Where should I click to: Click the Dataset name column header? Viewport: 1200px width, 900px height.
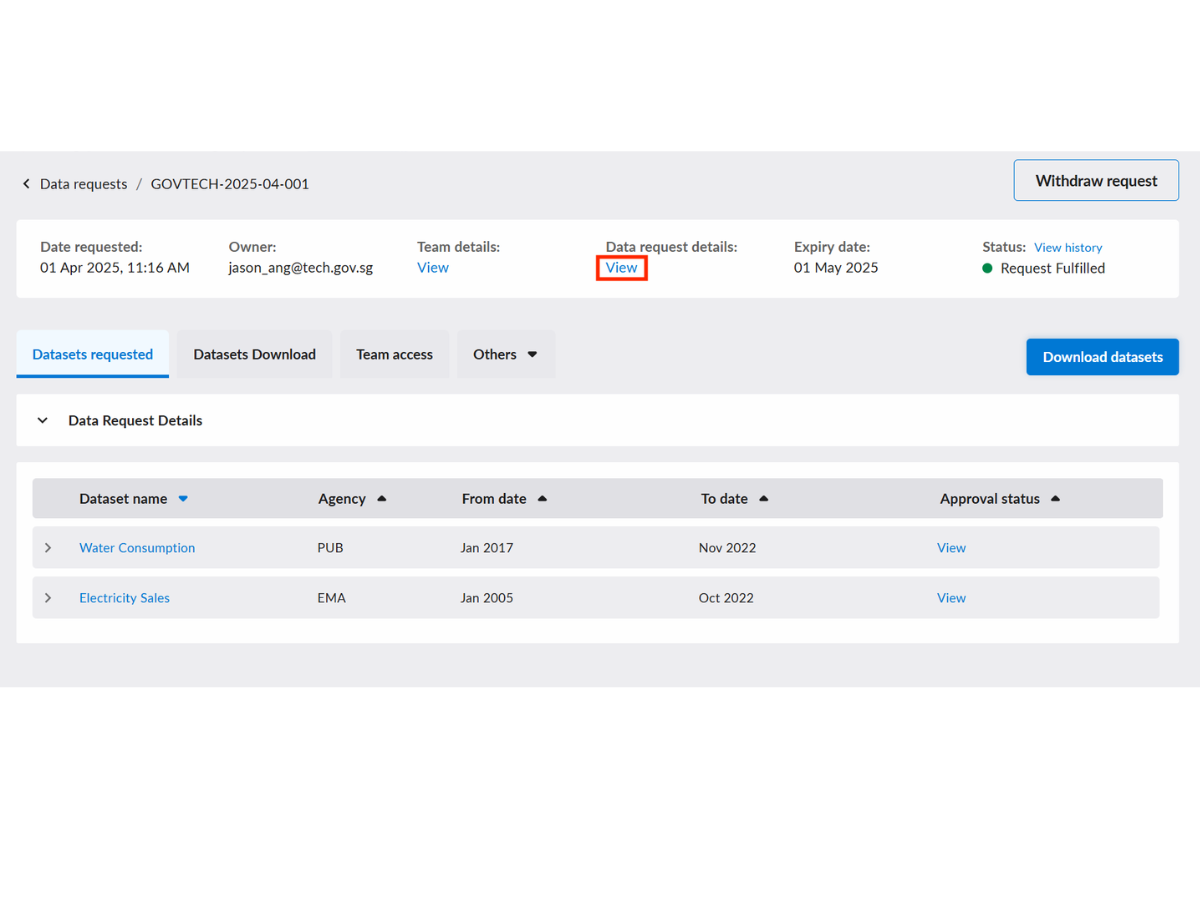coord(123,499)
